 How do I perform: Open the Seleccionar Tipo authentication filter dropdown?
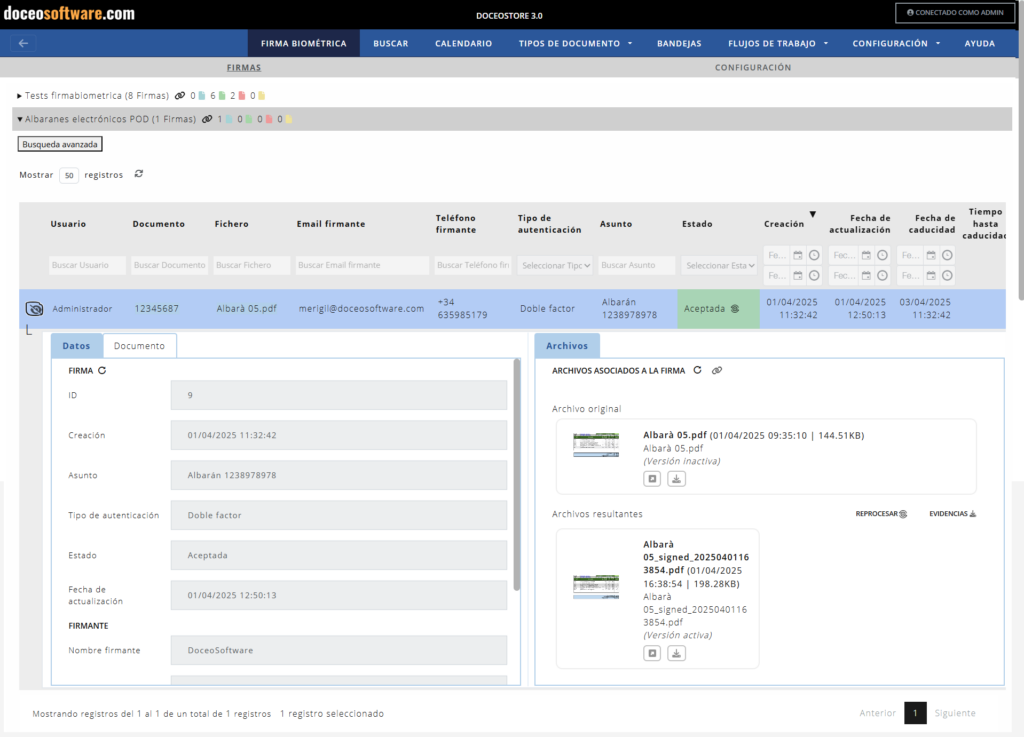[556, 265]
